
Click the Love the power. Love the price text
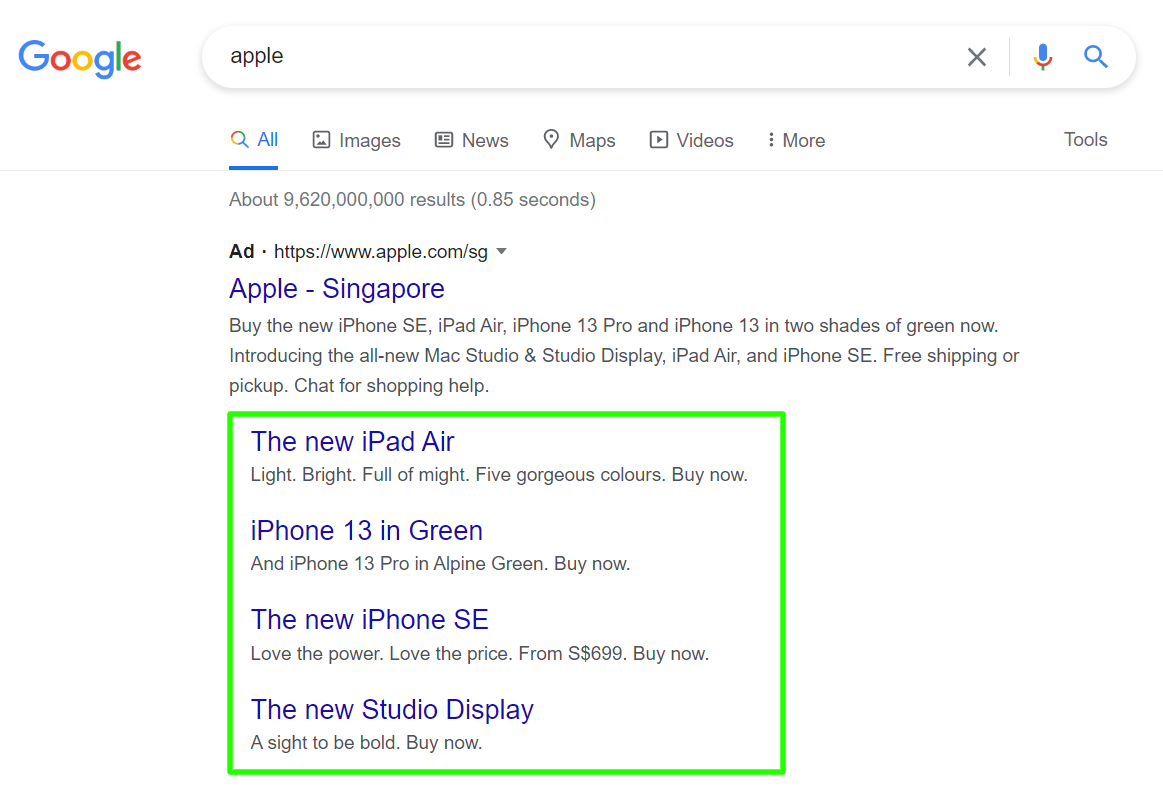480,653
